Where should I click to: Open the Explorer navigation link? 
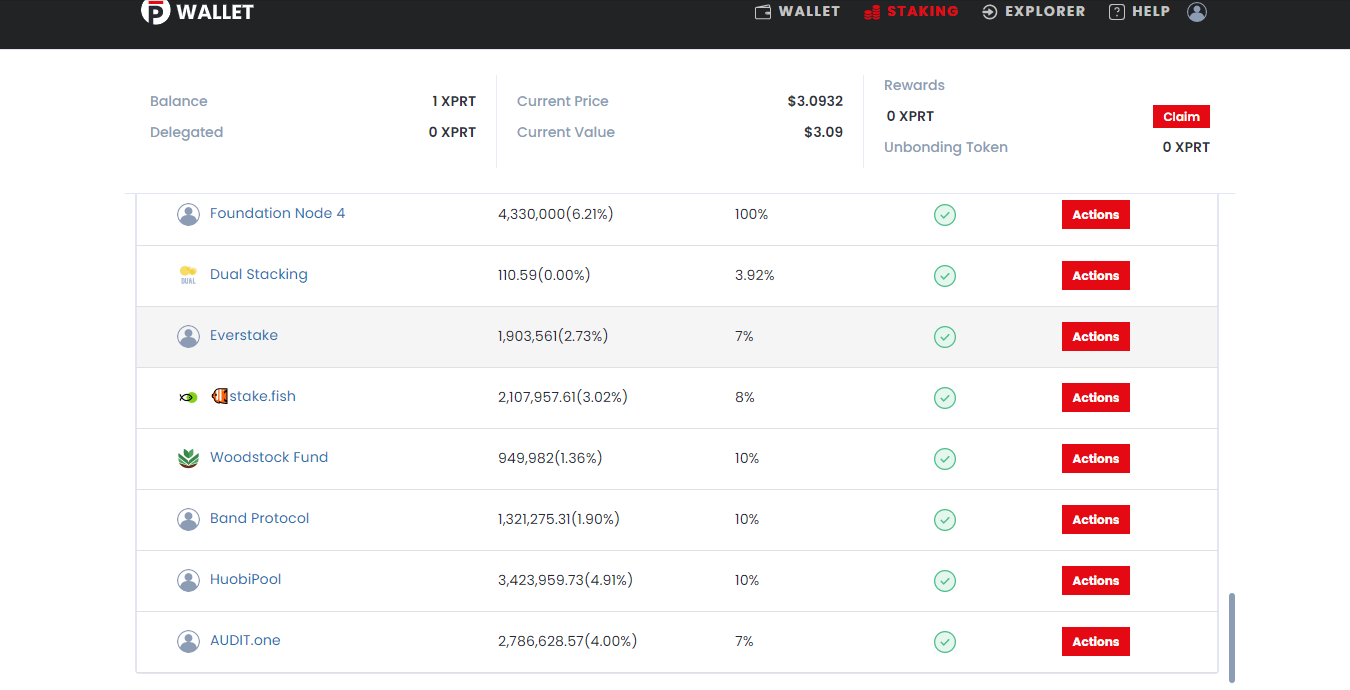[1034, 12]
